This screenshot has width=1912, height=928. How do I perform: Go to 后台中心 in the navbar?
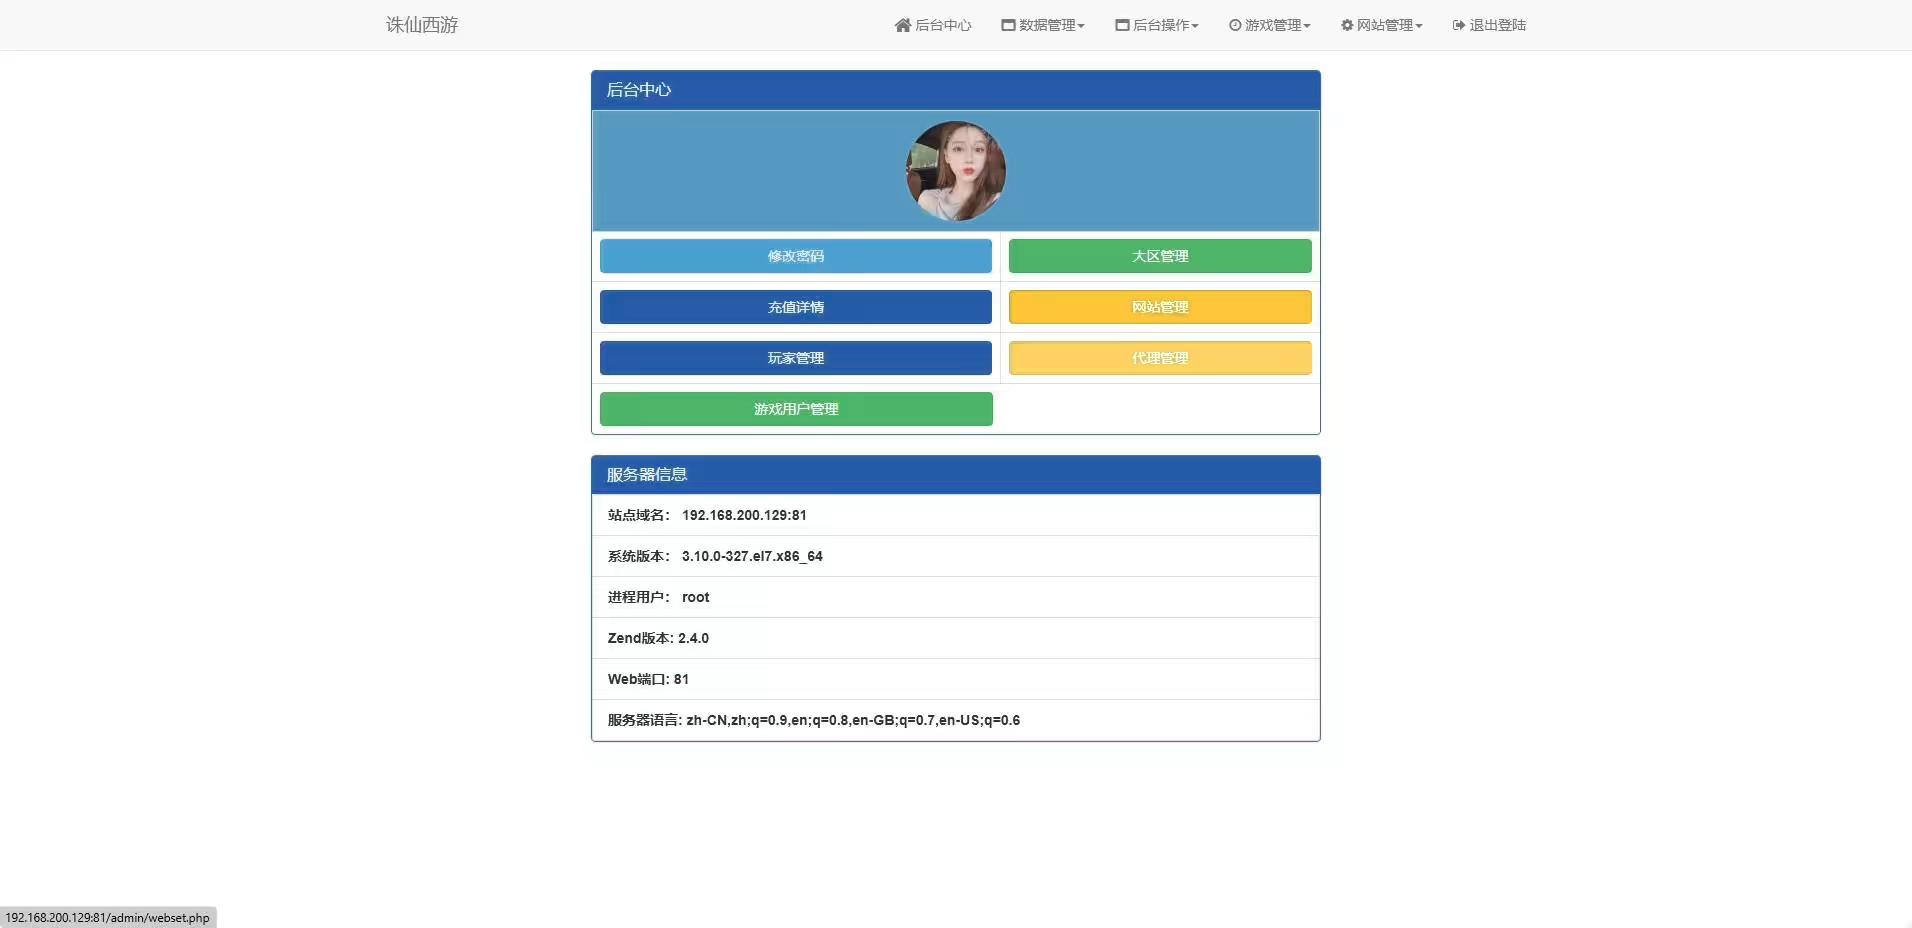point(933,25)
